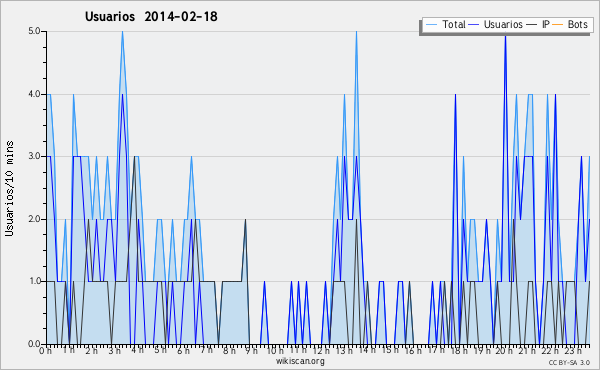Click the chart title Usuarios 2014-02-18
This screenshot has height=370, width=600.
pos(151,16)
